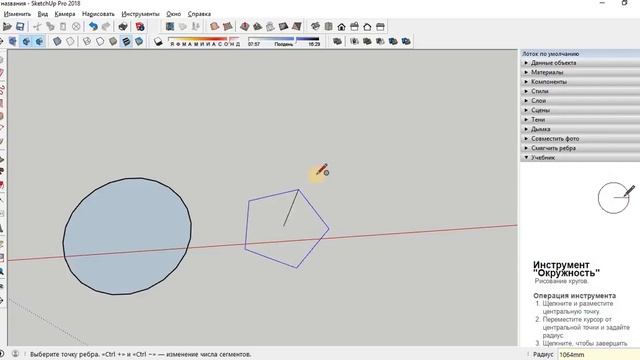Select the Trim solid tool
The image size is (640, 360).
393,41
